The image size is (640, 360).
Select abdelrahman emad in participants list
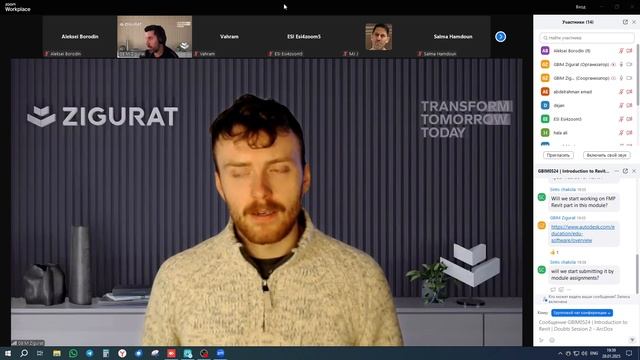[587, 92]
